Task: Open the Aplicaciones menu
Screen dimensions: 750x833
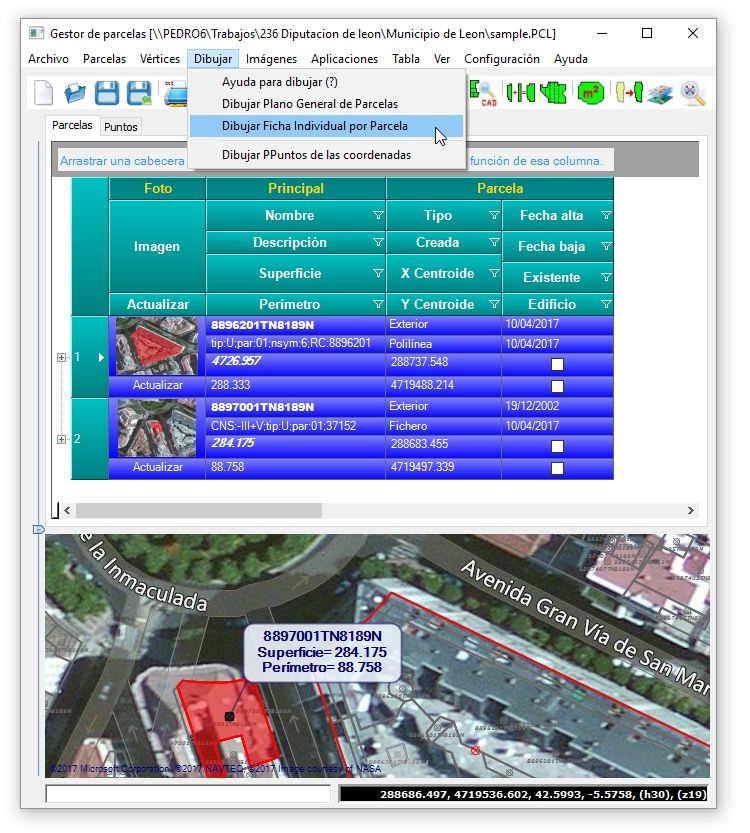Action: (x=344, y=59)
